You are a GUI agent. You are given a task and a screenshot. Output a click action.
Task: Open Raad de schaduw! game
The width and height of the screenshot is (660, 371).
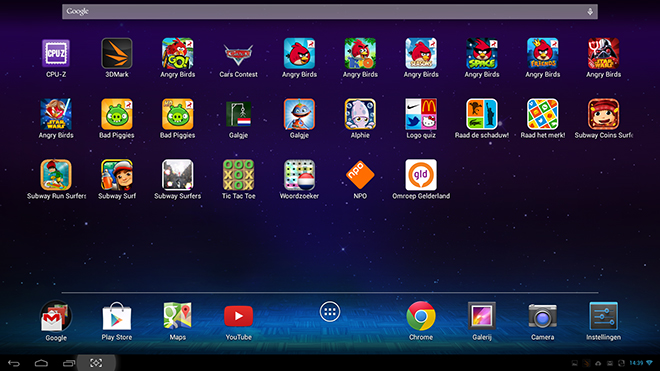(482, 114)
